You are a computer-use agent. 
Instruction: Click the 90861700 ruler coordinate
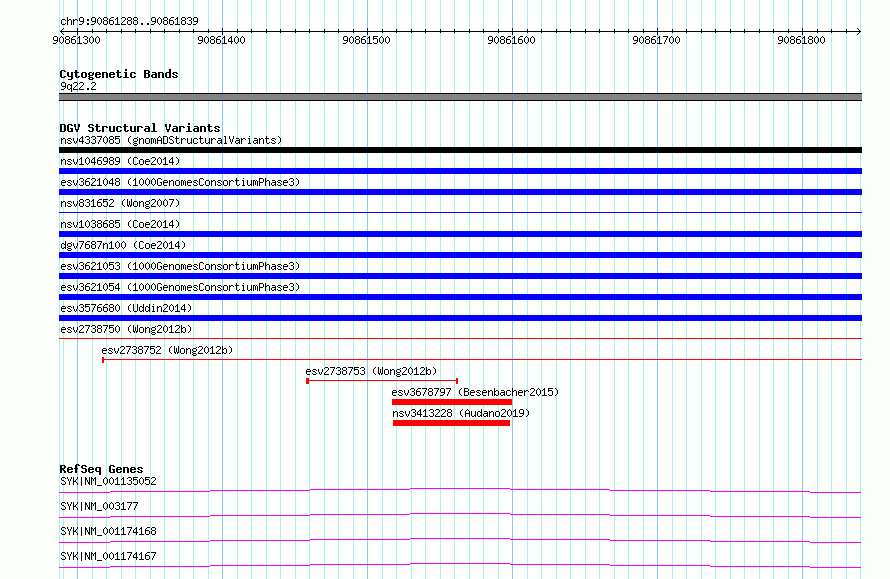tap(657, 40)
